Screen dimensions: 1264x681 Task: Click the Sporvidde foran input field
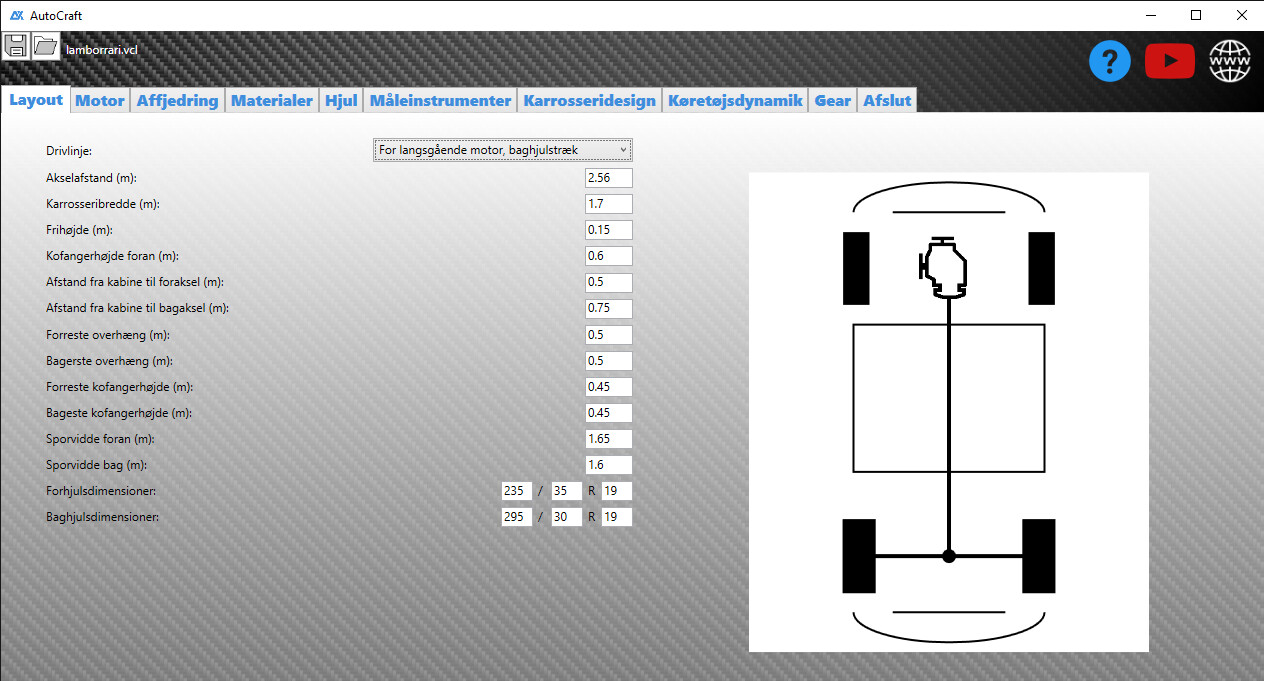pyautogui.click(x=608, y=439)
